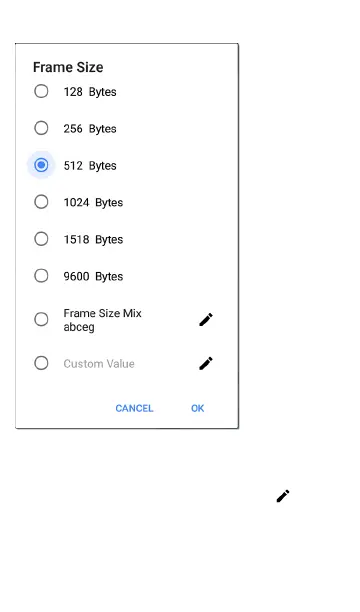Click the greyed 'Custom Value' text
The image size is (360, 612).
point(99,364)
